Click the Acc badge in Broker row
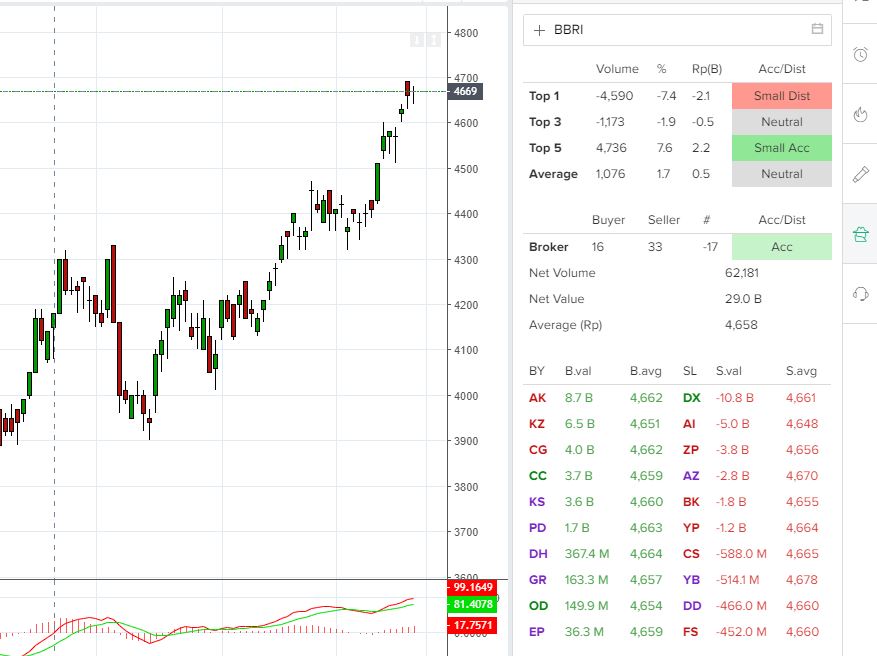This screenshot has height=656, width=877. pyautogui.click(x=782, y=247)
